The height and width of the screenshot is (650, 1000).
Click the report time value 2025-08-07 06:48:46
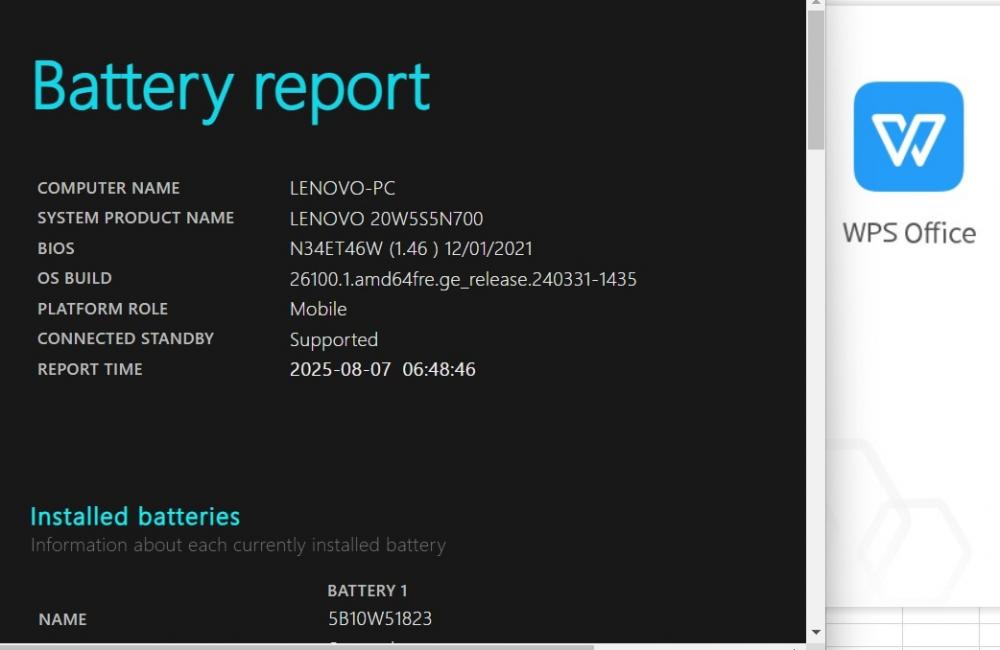point(383,369)
